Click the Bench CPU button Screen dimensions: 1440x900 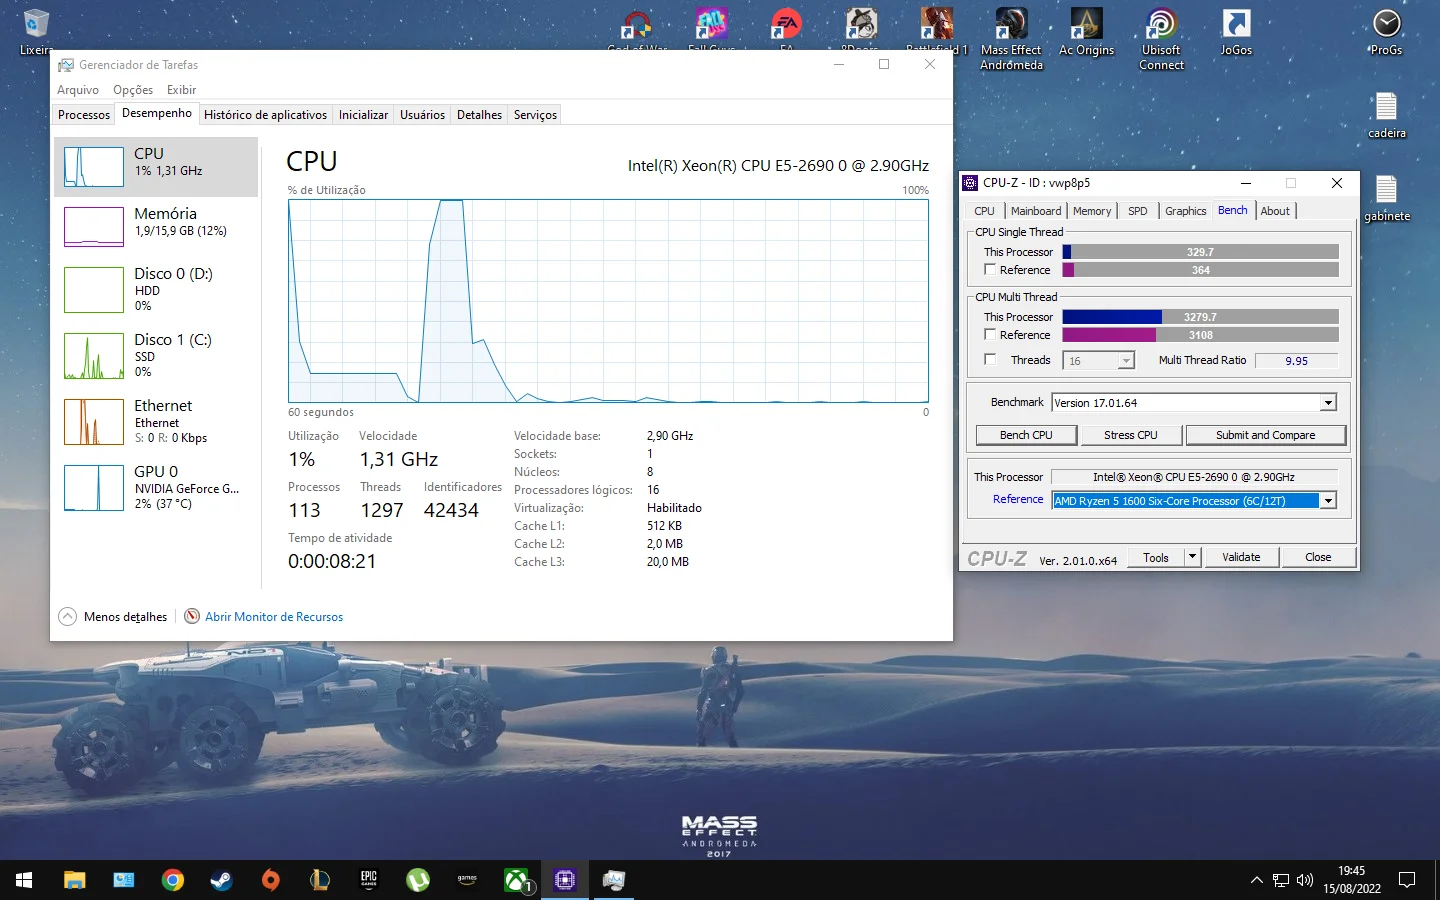point(1026,435)
